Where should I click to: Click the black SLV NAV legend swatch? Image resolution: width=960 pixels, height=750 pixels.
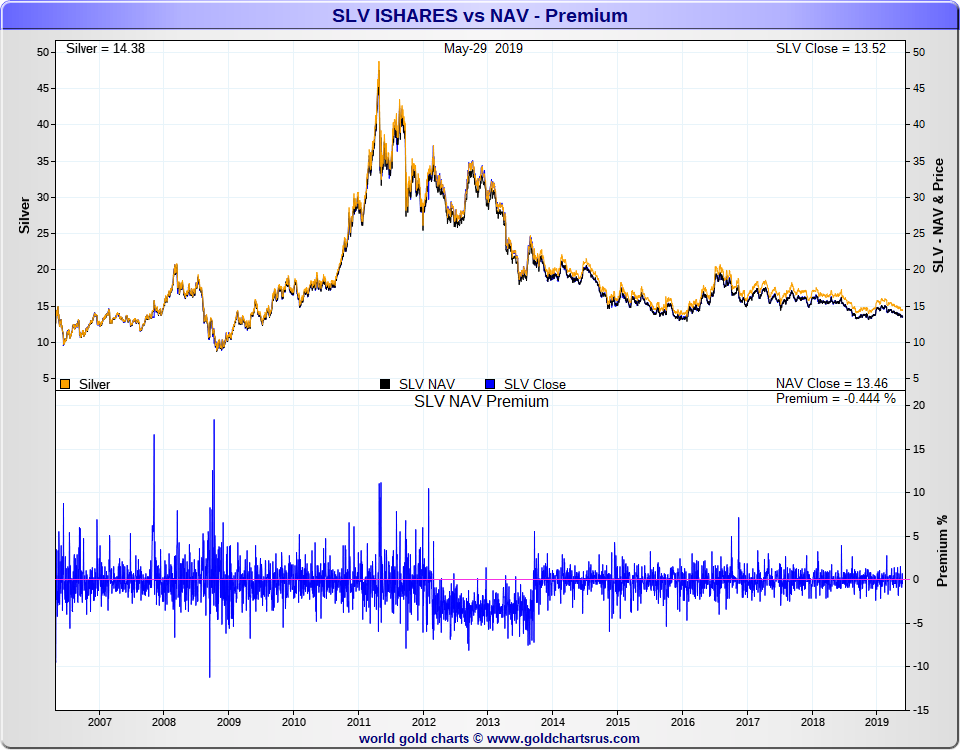(385, 384)
